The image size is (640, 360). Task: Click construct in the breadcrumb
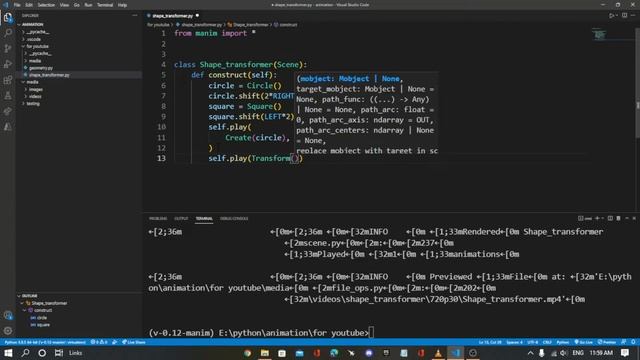288,25
